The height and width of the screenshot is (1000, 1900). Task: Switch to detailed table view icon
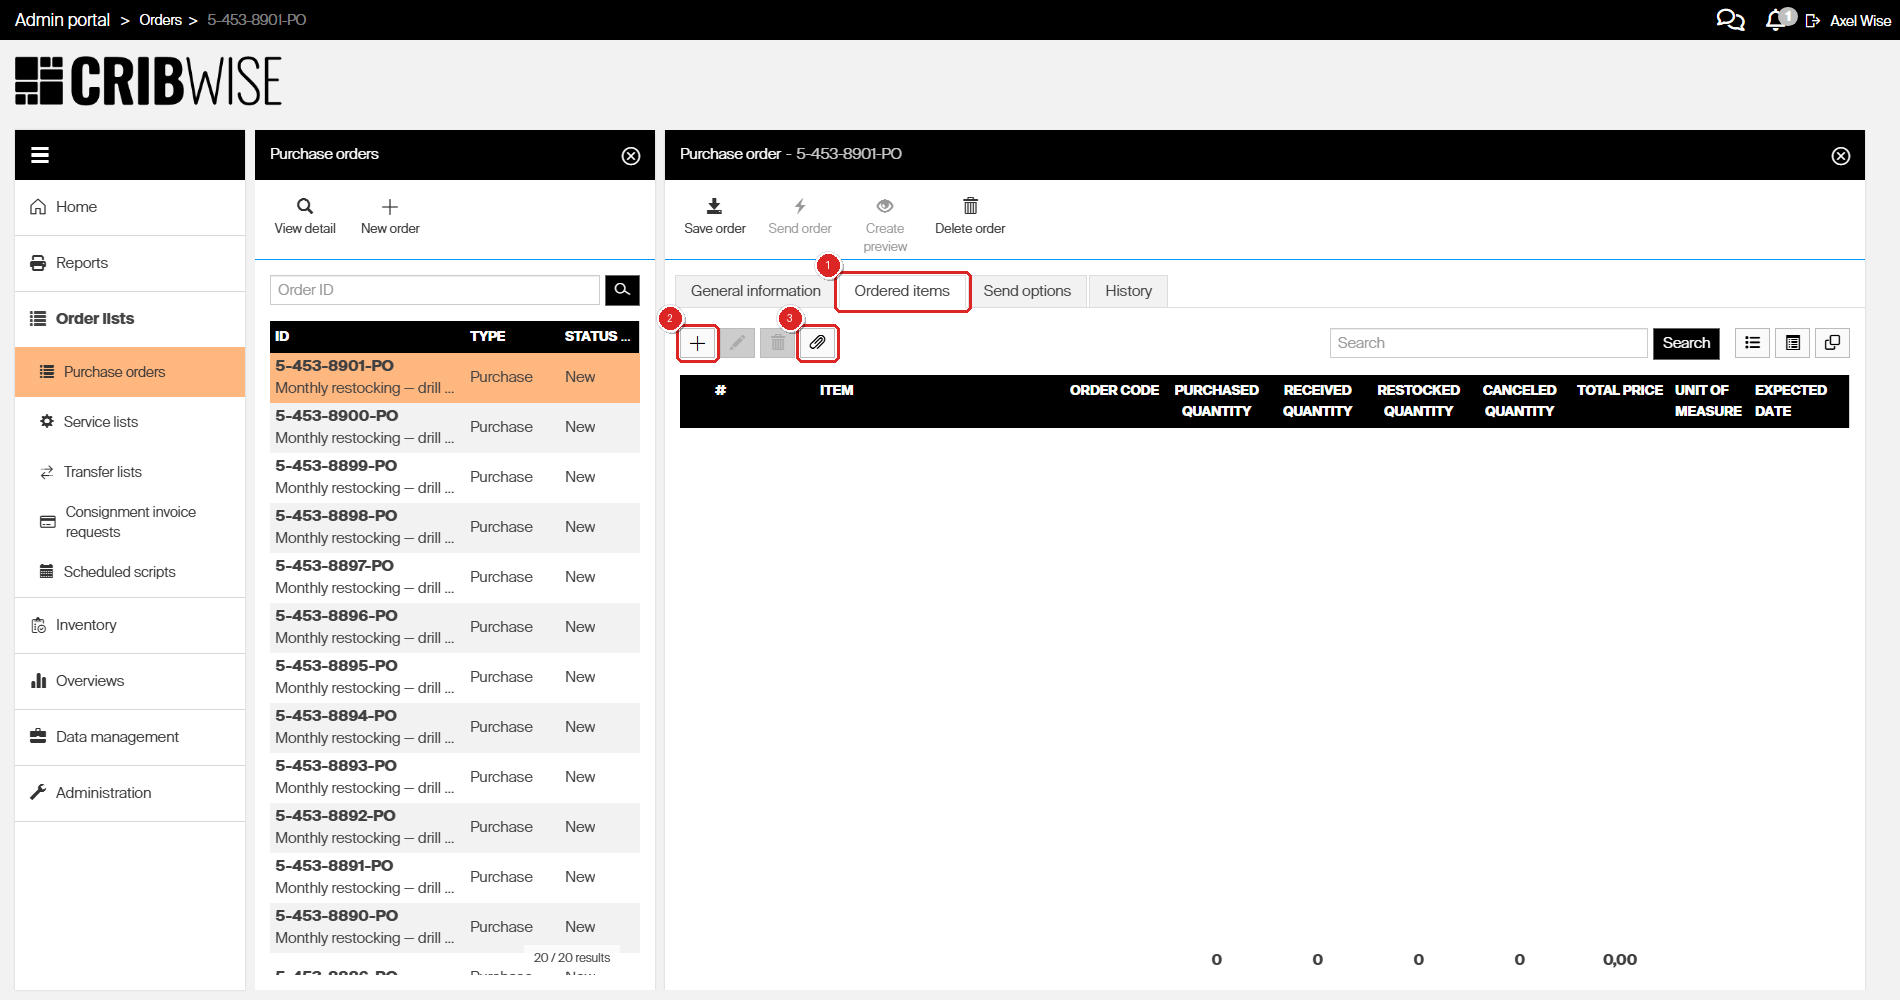[1792, 343]
